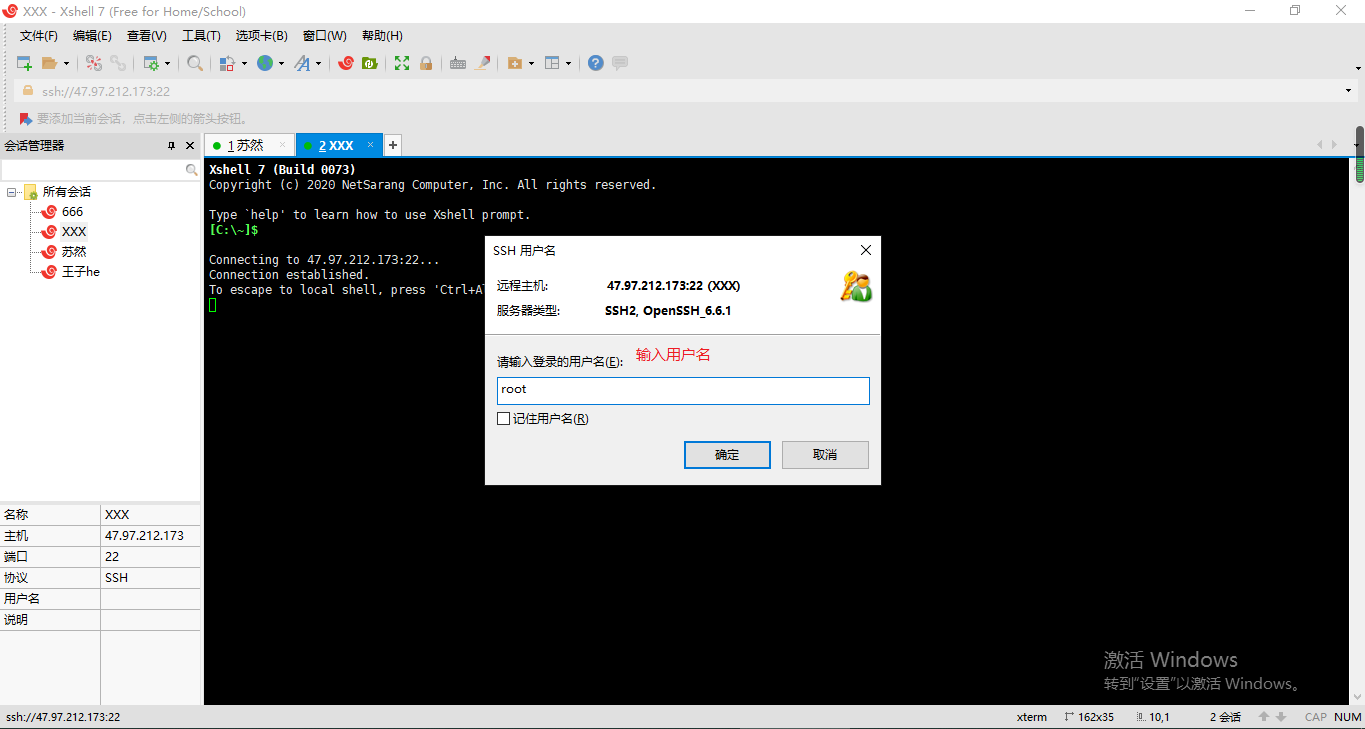Close the SSH 用户名 dialog
Viewport: 1365px width, 729px height.
point(866,250)
